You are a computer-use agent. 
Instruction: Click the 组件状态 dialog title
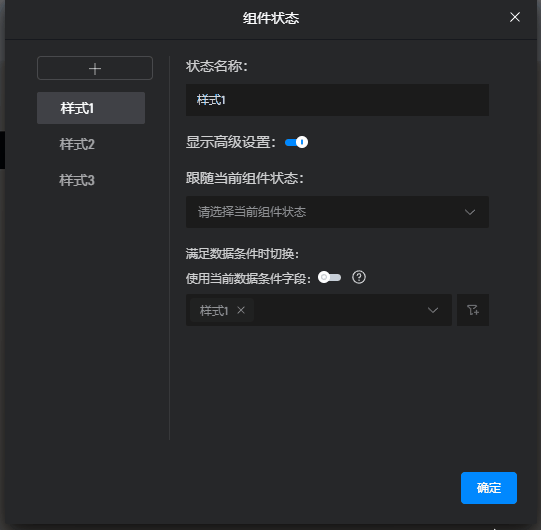[x=270, y=18]
